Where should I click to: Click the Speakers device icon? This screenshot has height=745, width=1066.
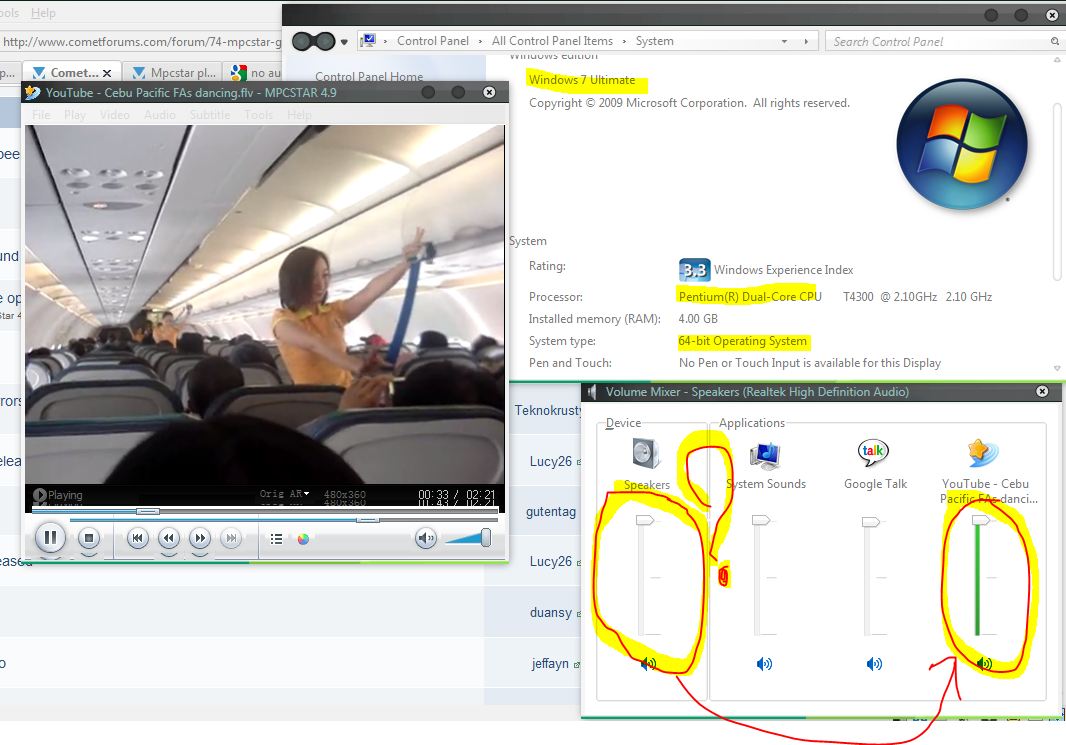pyautogui.click(x=646, y=455)
